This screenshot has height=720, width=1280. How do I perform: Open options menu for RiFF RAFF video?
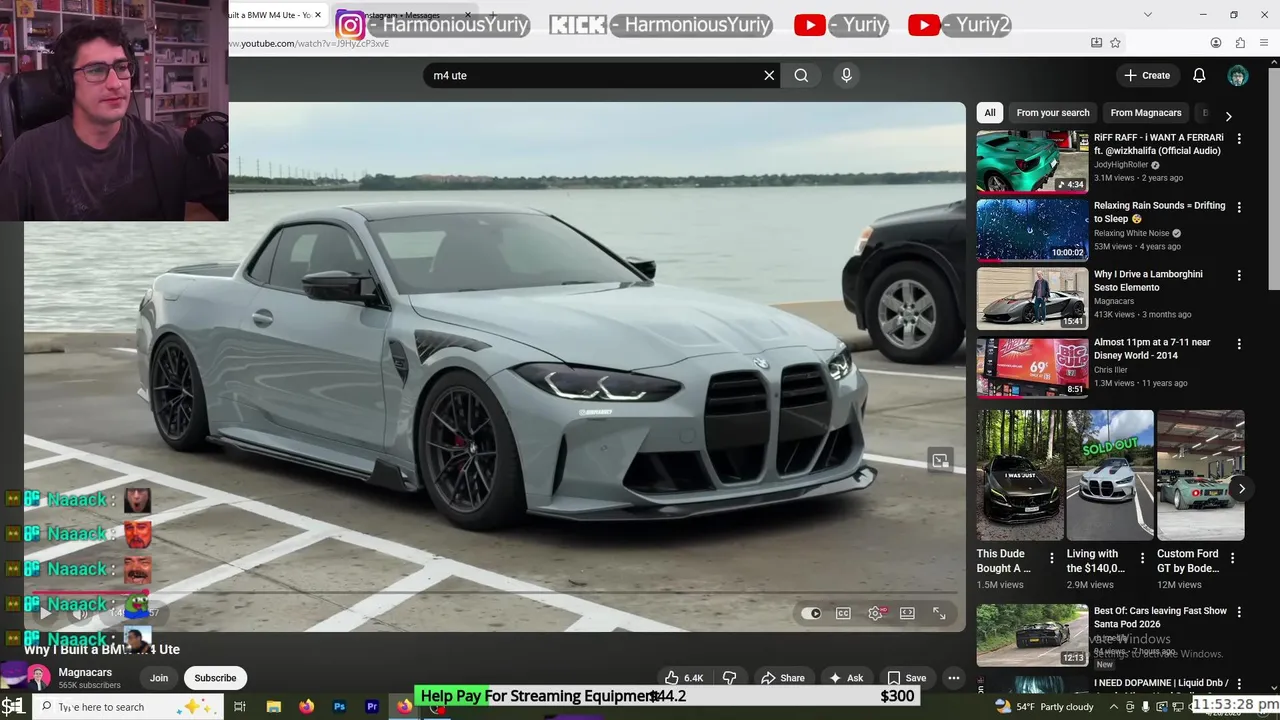(1239, 139)
